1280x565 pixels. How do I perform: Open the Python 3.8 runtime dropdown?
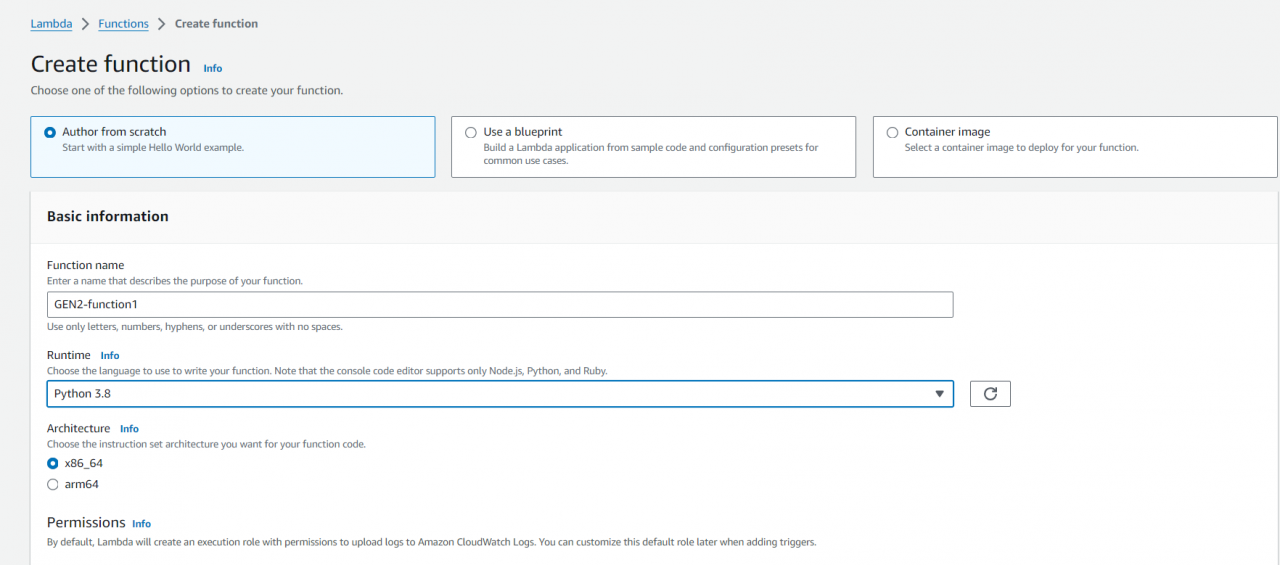coord(500,394)
